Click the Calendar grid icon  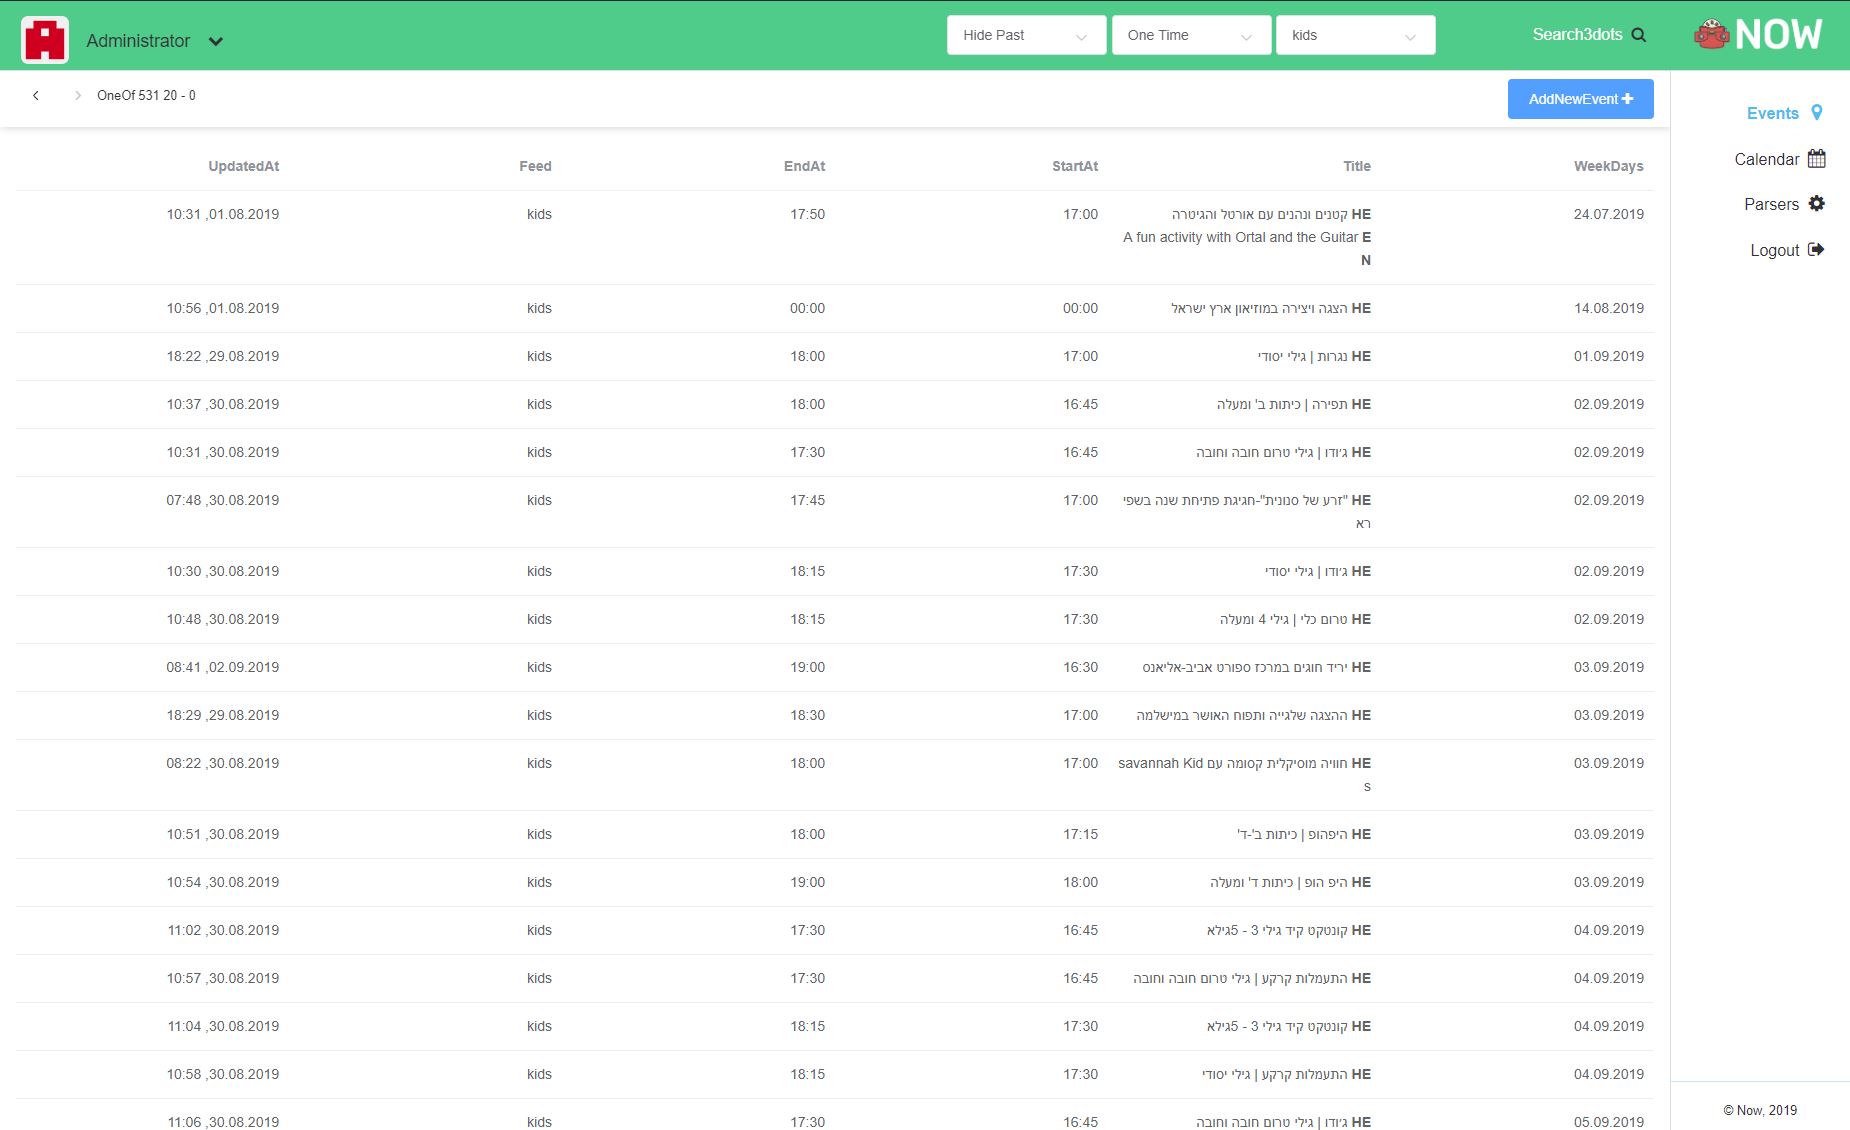coord(1817,158)
